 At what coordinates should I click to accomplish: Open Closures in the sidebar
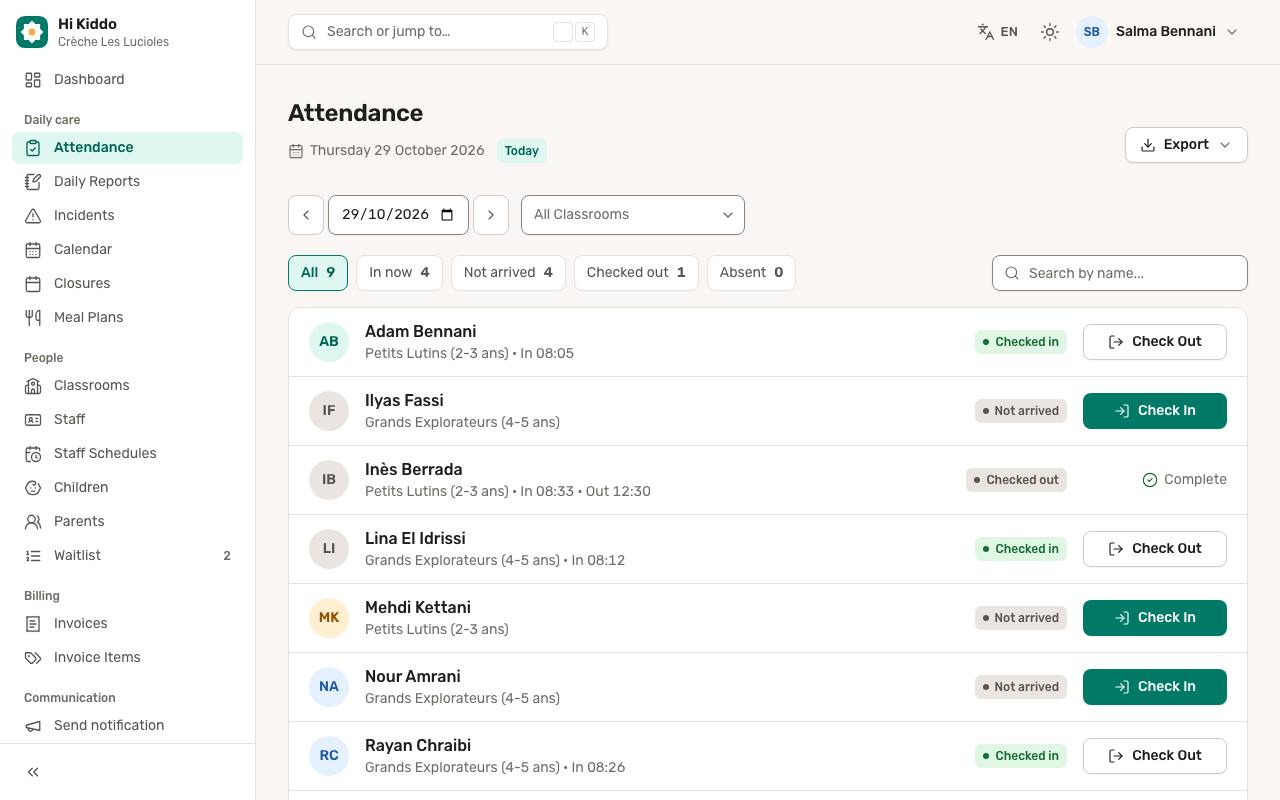point(127,283)
